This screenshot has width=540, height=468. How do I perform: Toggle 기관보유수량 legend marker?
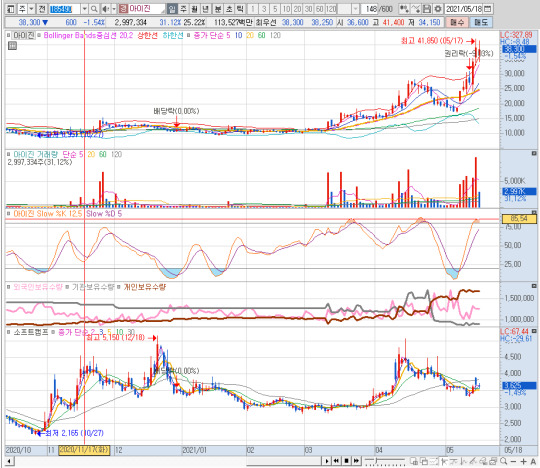point(67,287)
